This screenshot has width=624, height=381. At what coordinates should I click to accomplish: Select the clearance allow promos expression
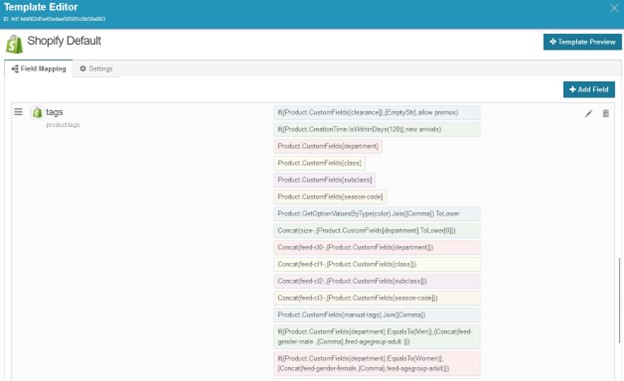pyautogui.click(x=377, y=113)
